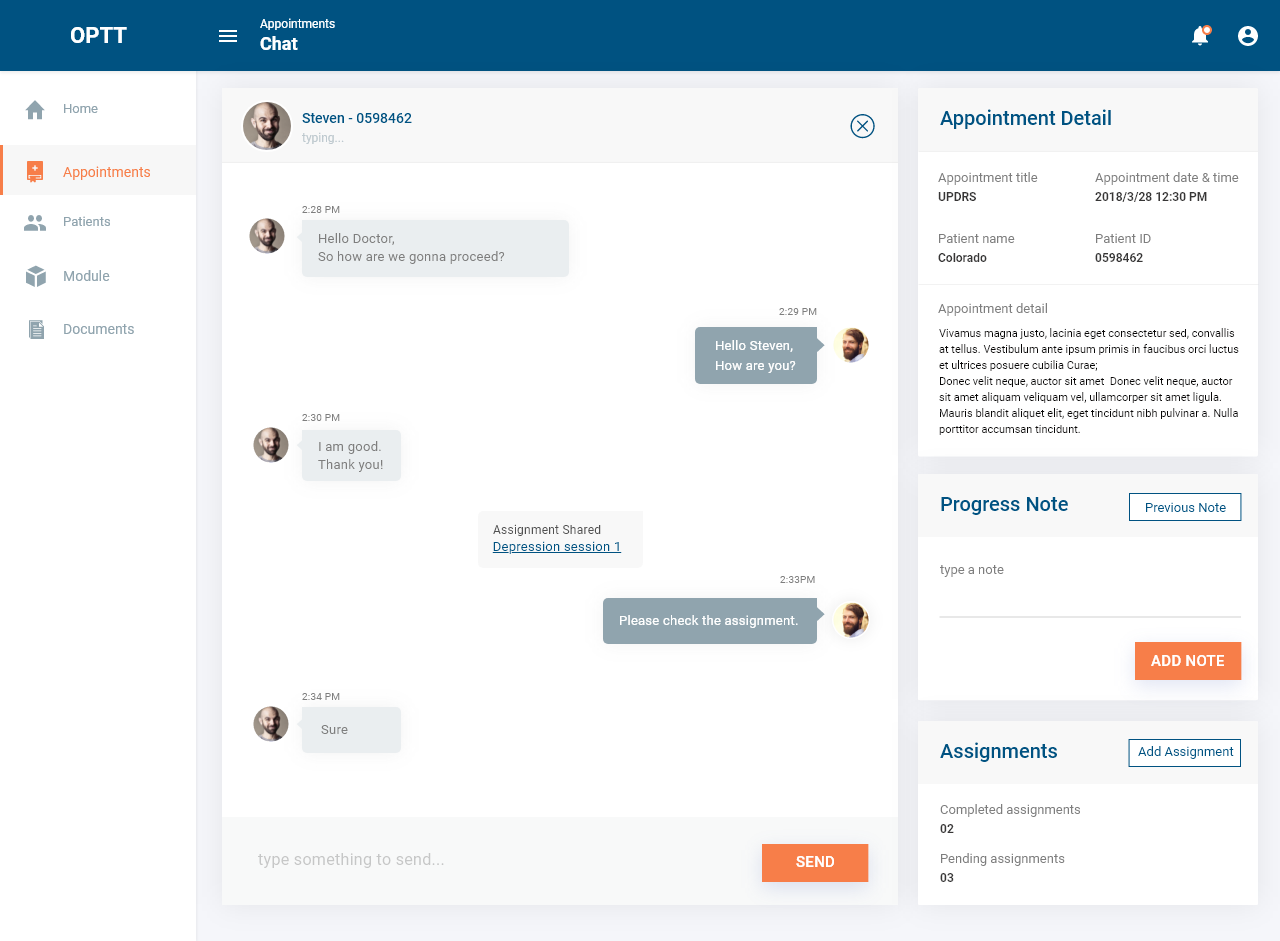Click the Patients people icon
Screen dimensions: 1280x941
(x=35, y=223)
